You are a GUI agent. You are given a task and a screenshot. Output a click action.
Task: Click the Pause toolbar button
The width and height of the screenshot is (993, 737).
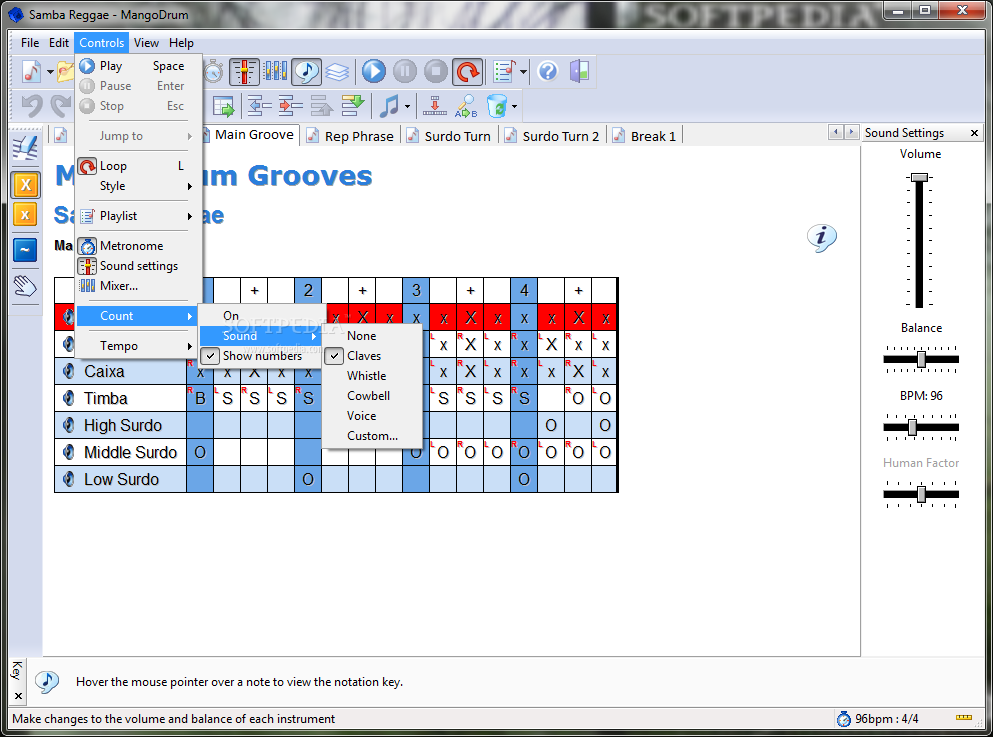click(405, 72)
